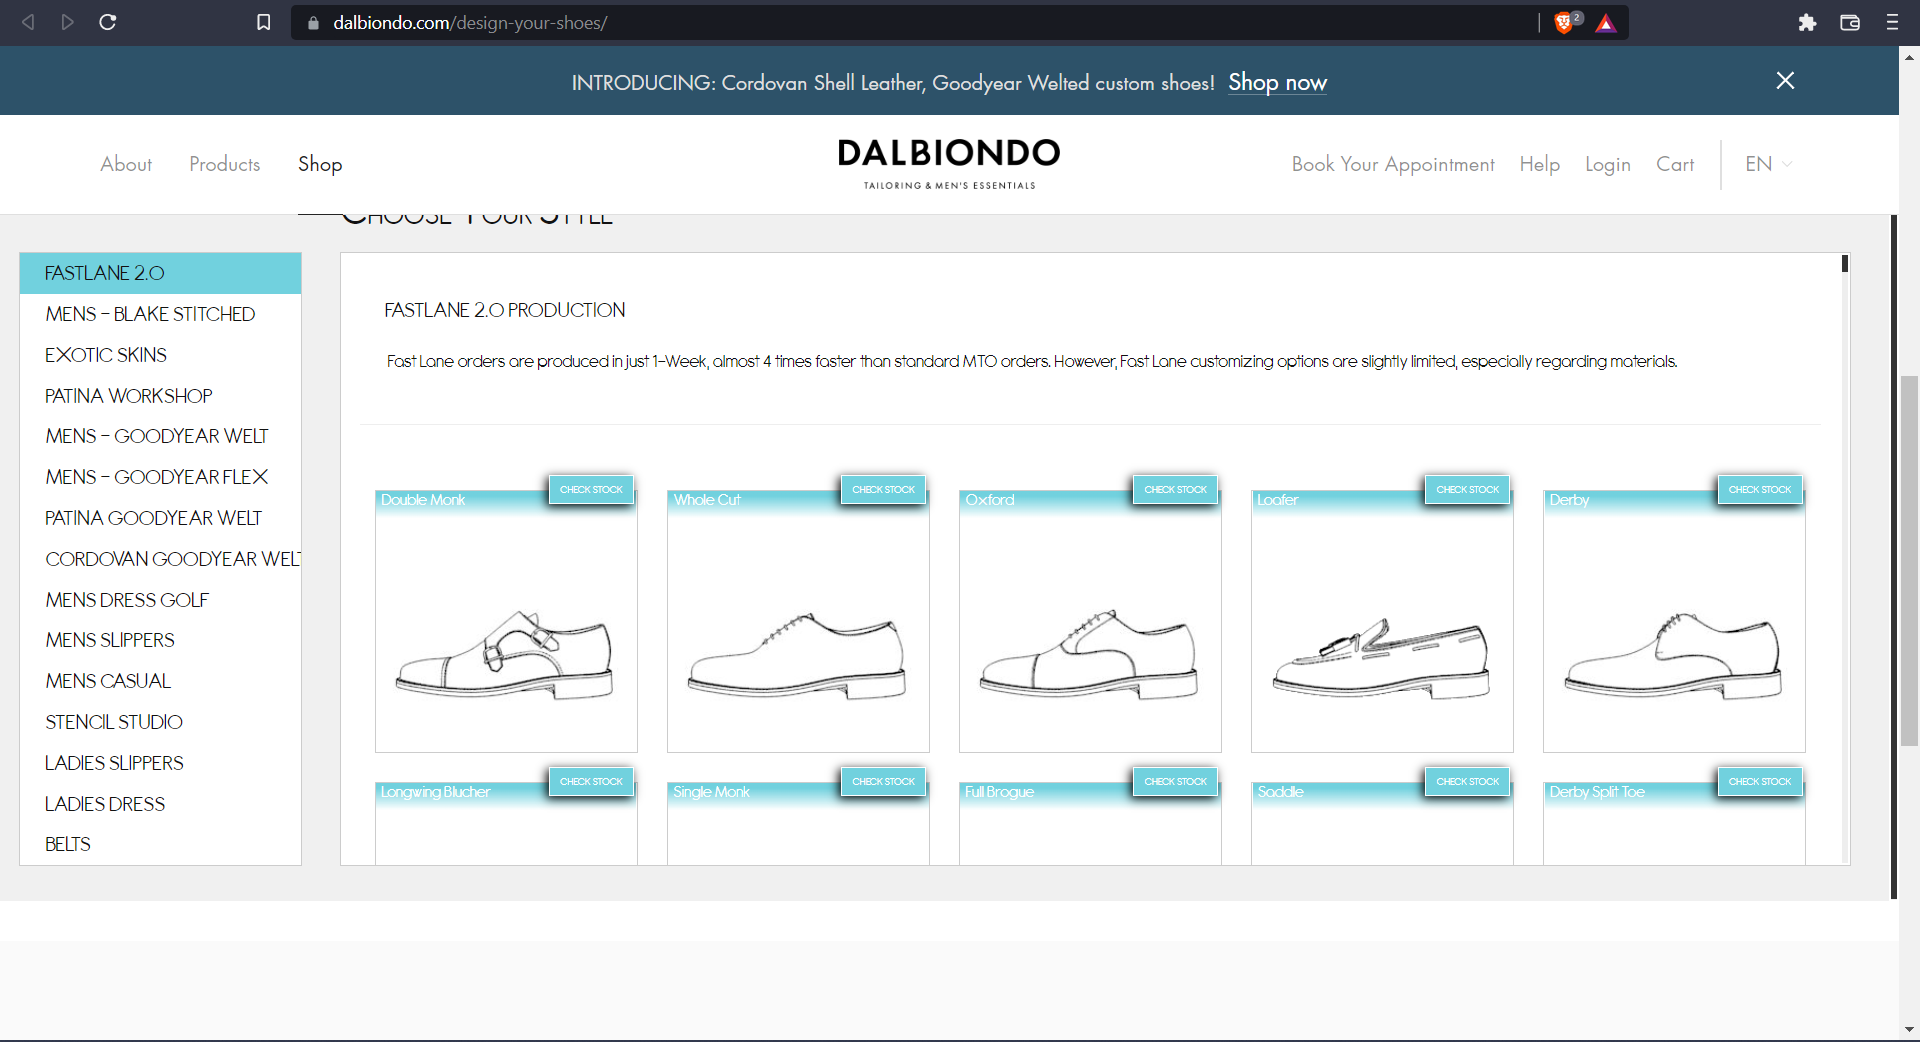Open the Products menu
1920x1042 pixels.
point(225,164)
